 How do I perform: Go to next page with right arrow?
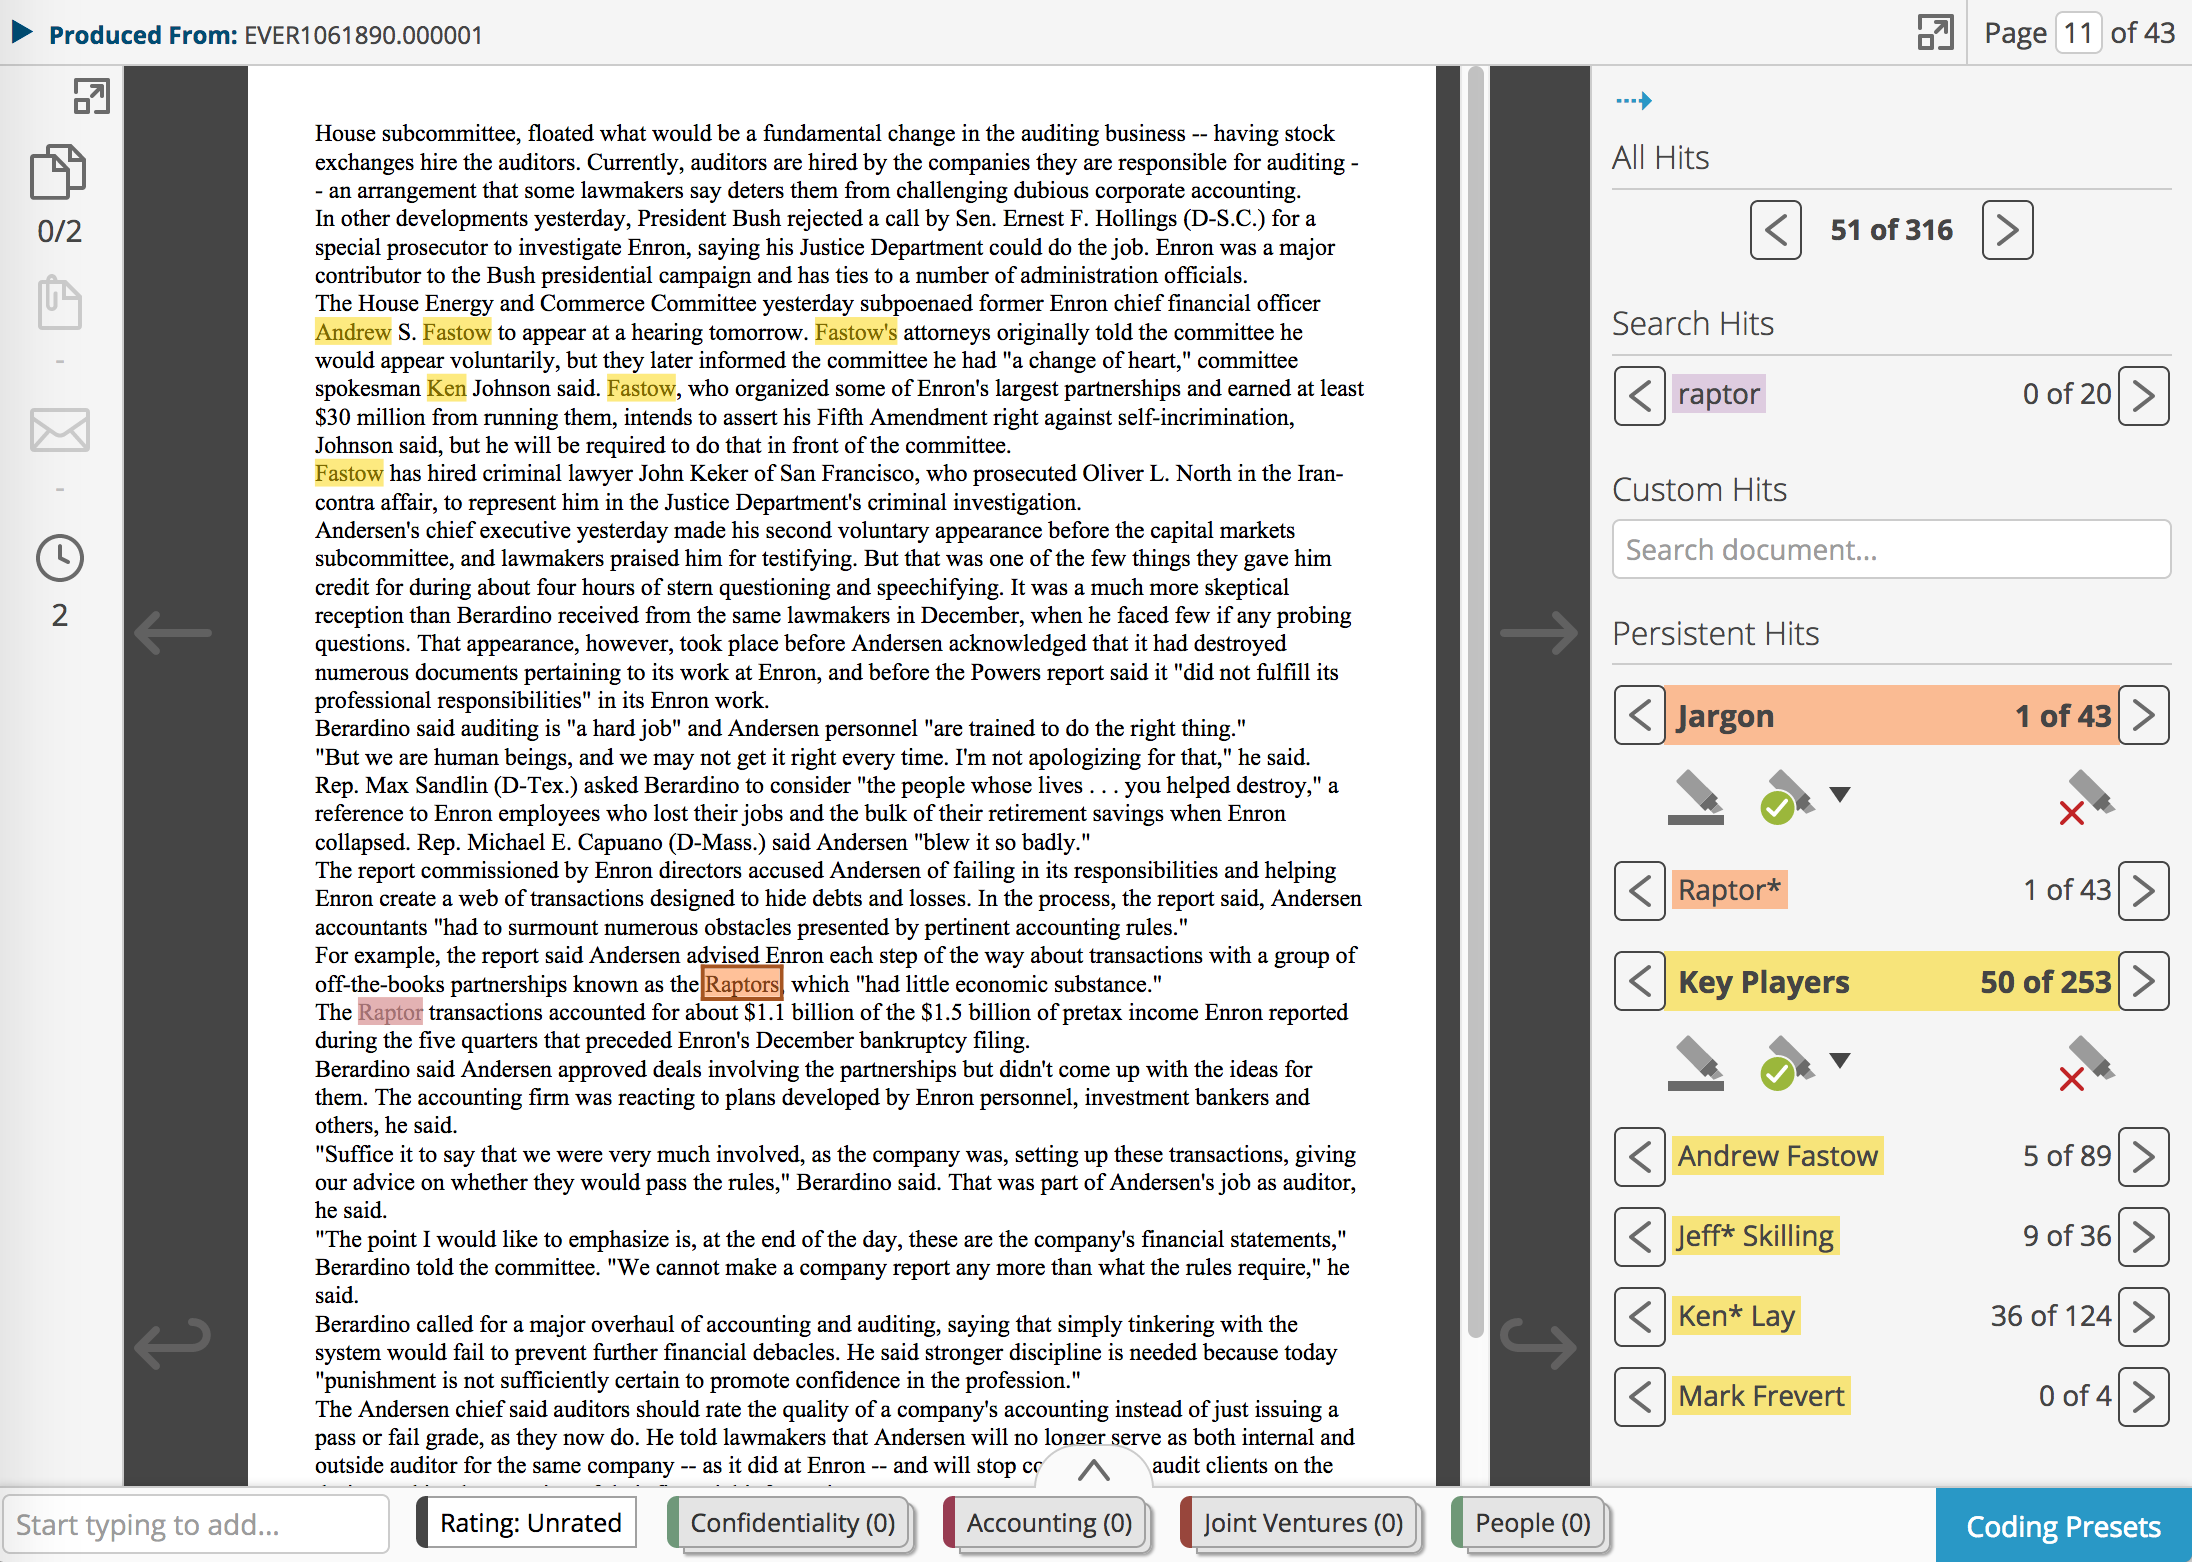(1539, 632)
